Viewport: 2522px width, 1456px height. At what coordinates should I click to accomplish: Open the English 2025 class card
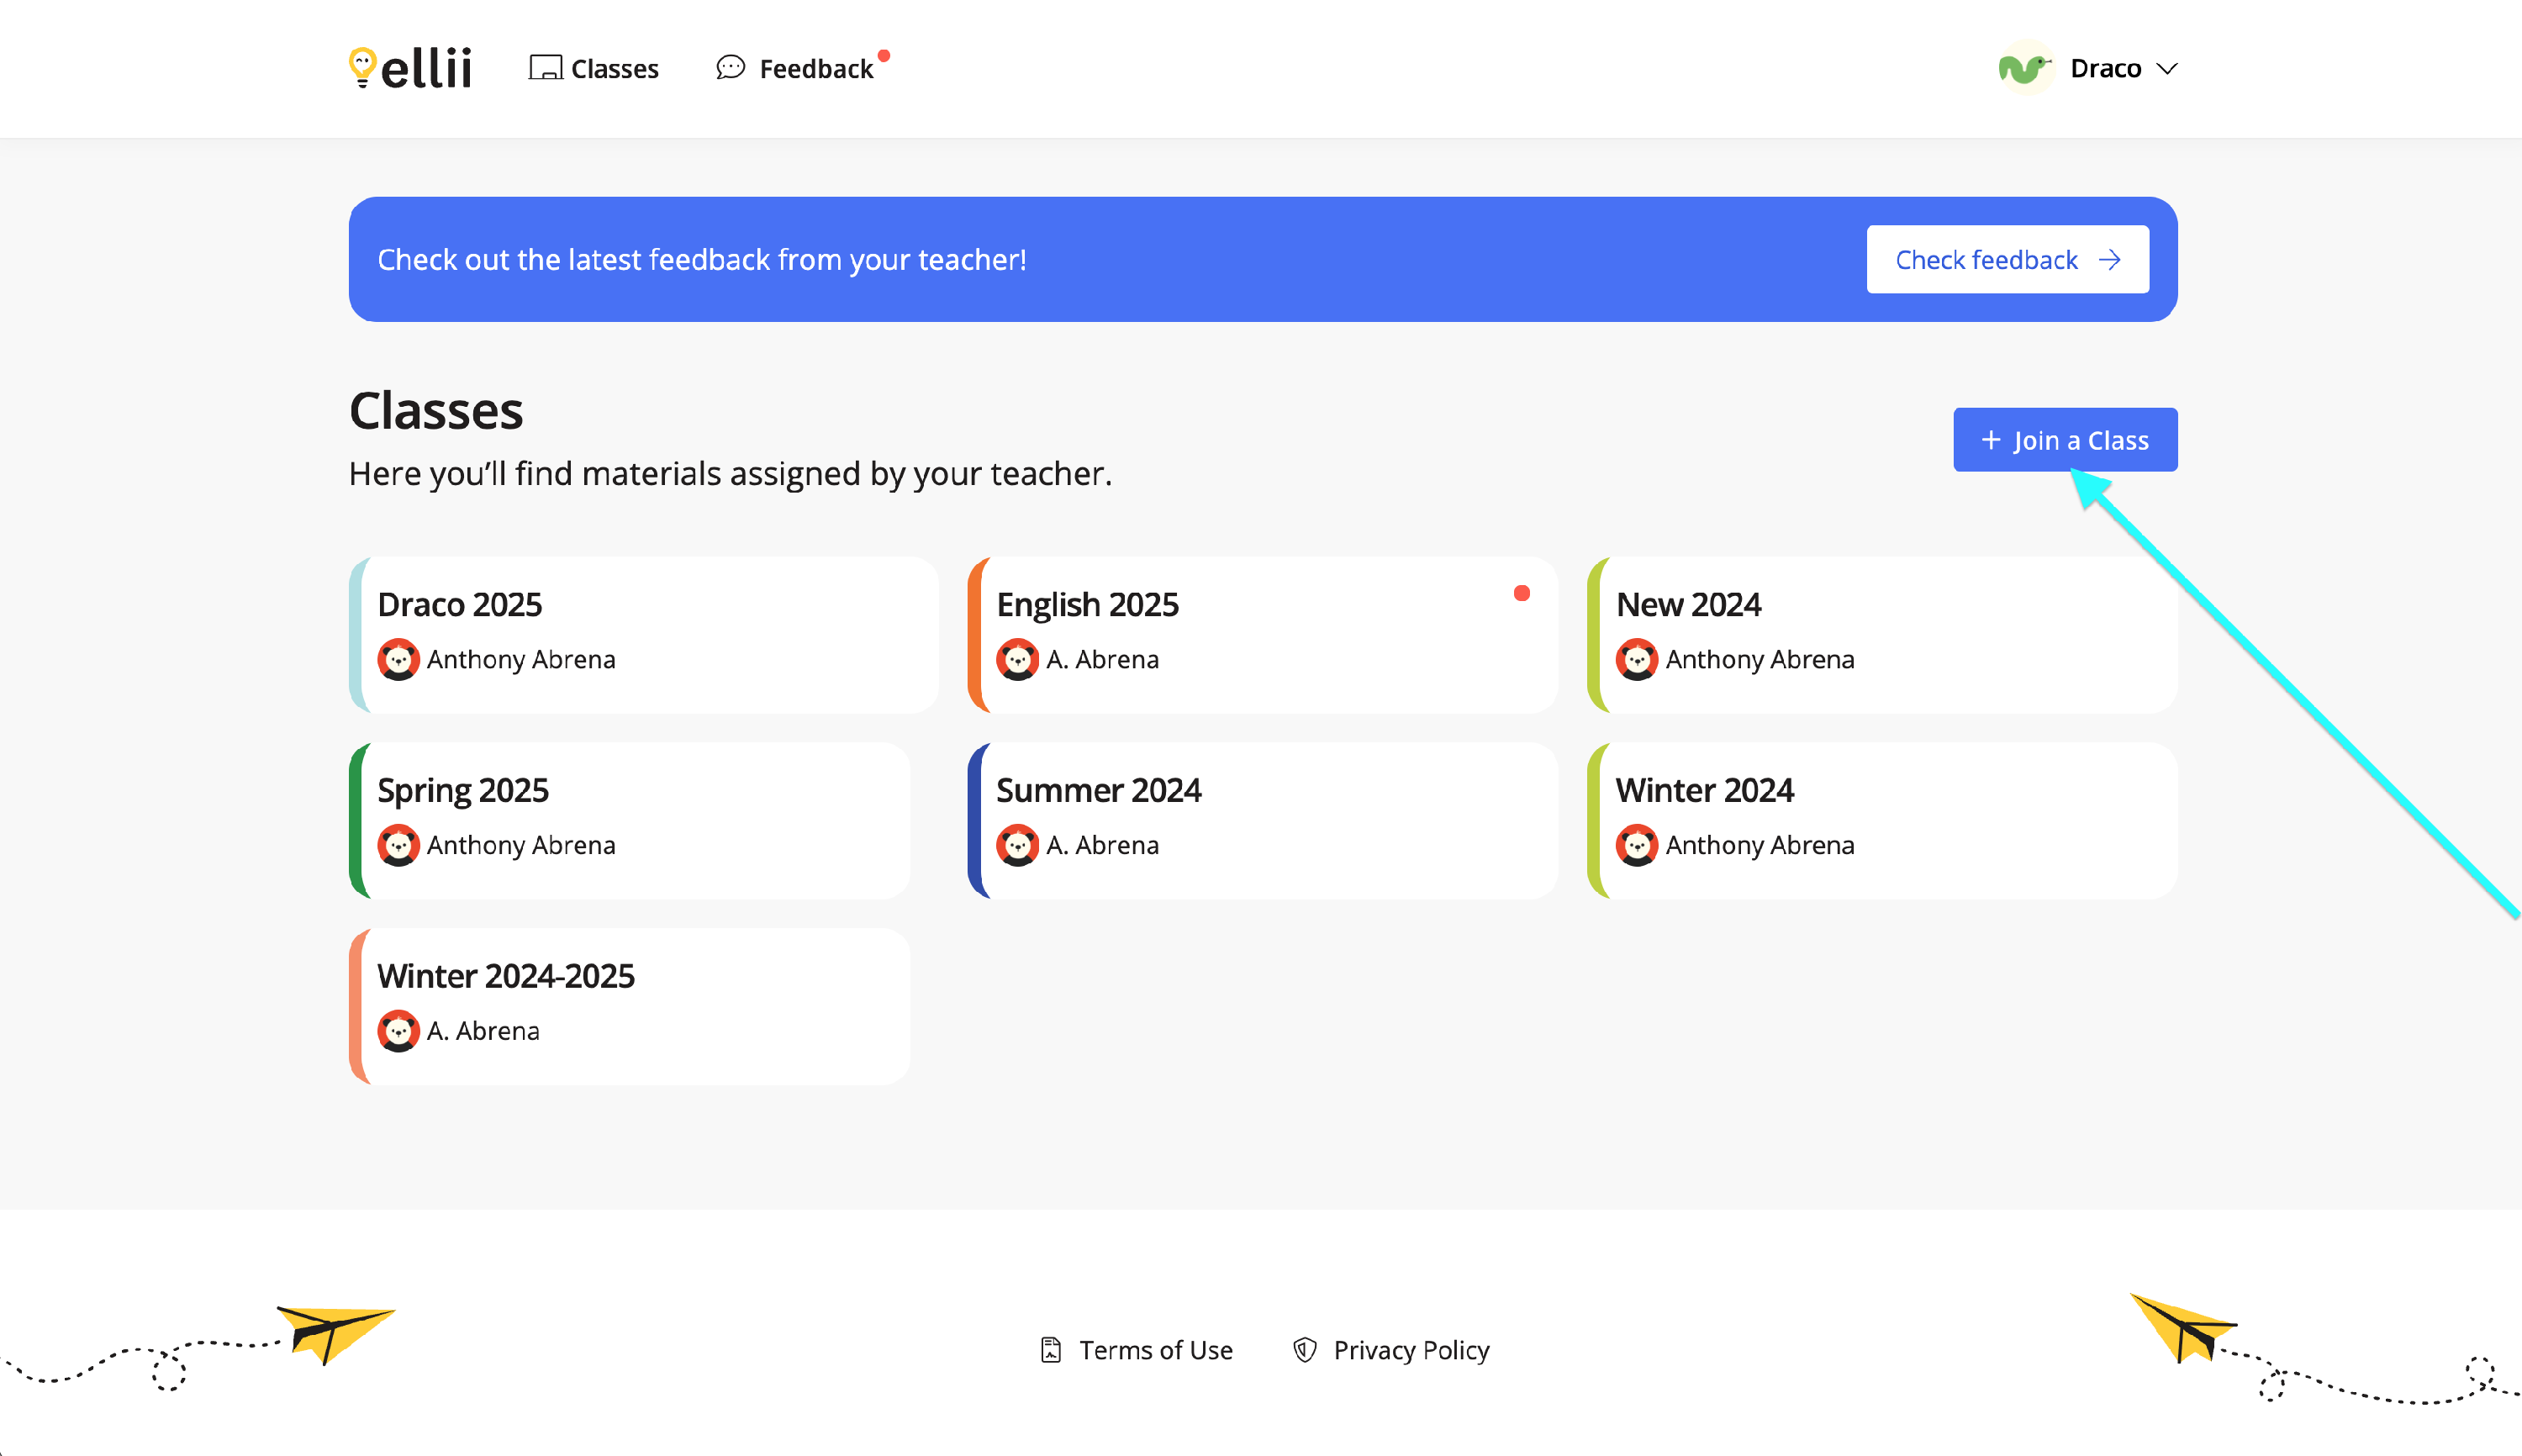coord(1260,634)
